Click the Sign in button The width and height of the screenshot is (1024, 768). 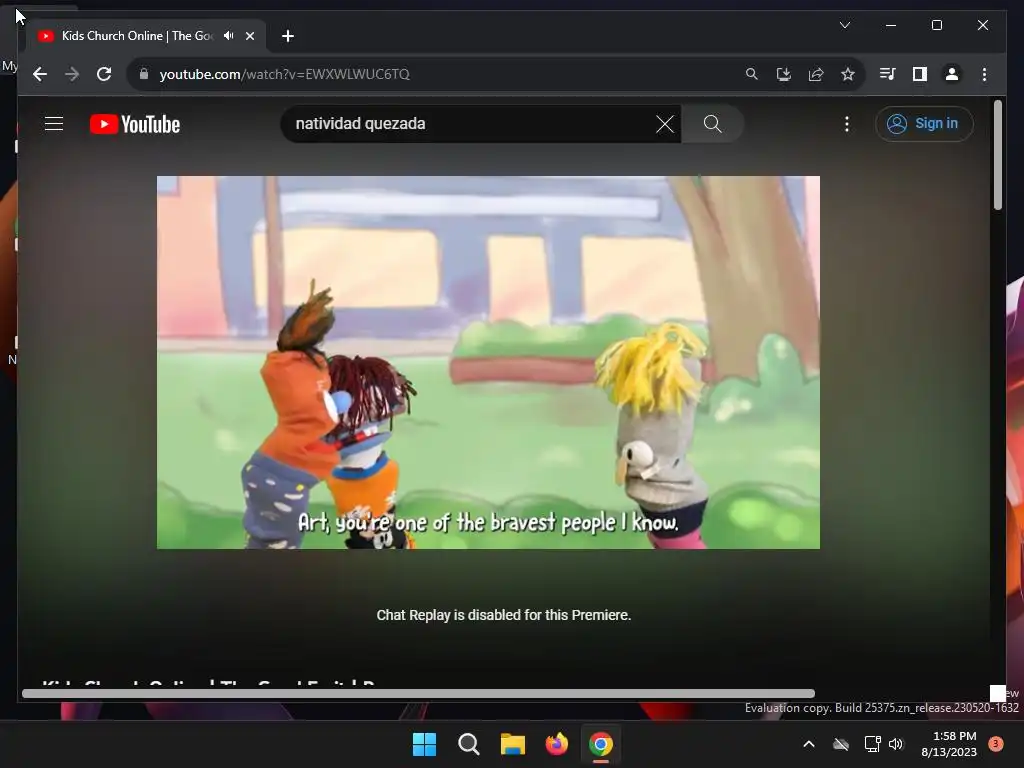coord(923,123)
